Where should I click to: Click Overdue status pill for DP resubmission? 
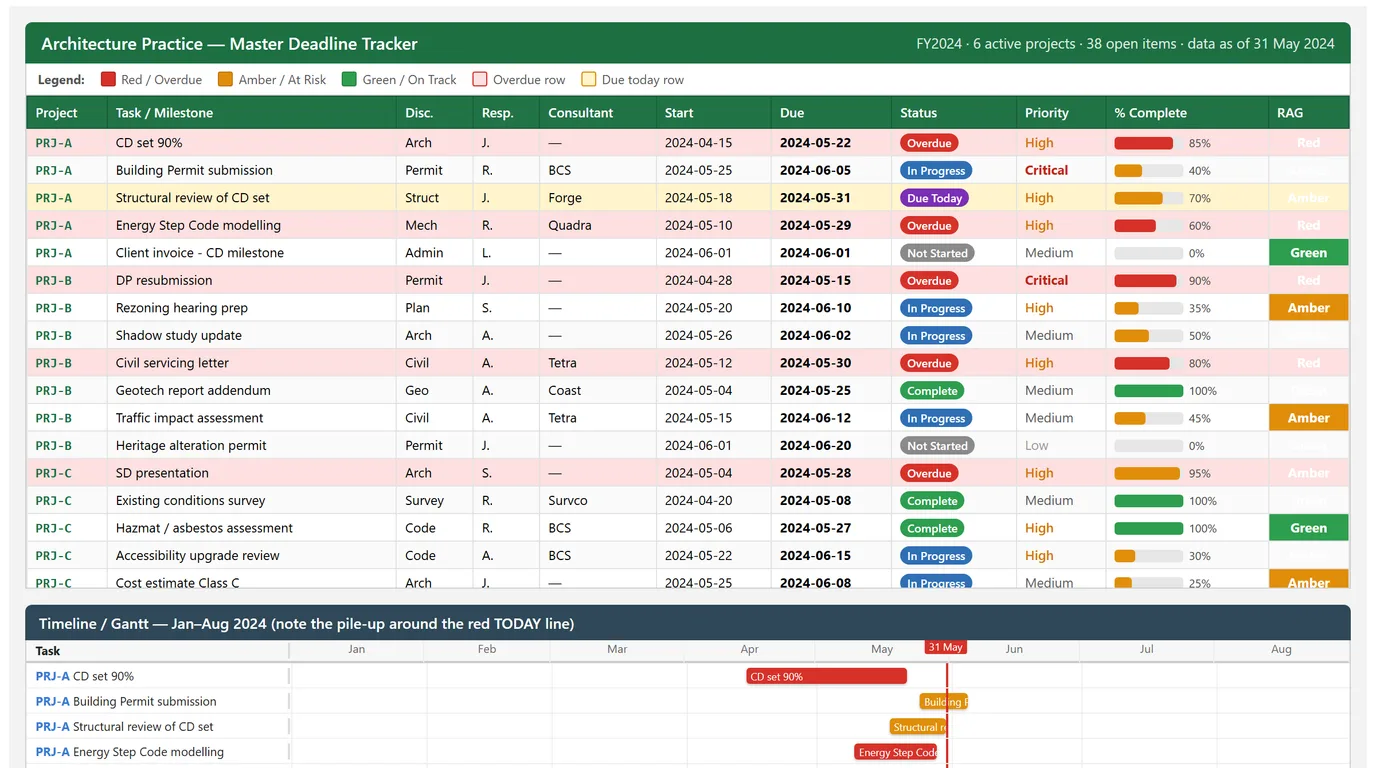pyautogui.click(x=929, y=281)
